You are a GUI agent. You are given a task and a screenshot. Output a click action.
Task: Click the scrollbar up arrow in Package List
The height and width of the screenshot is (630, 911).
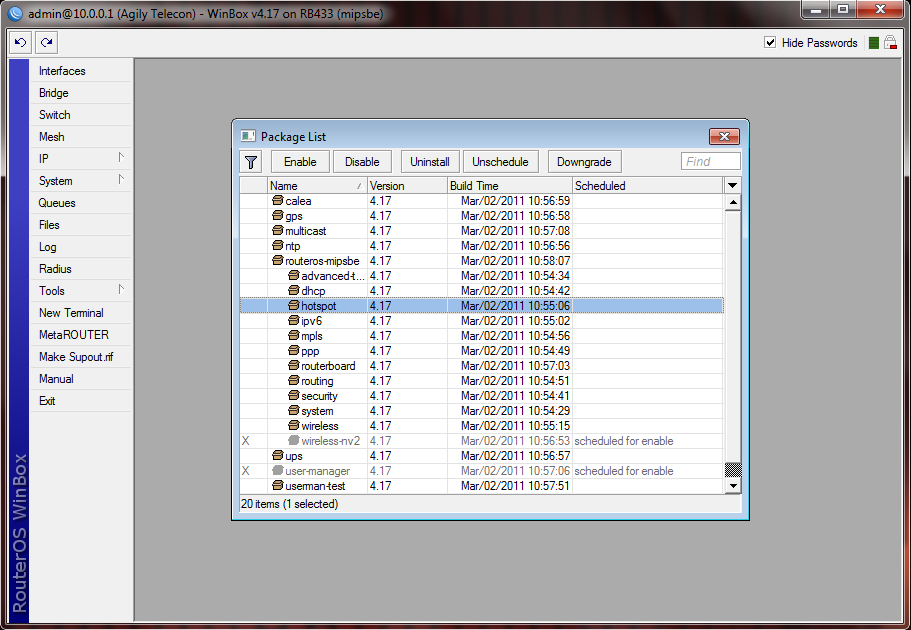pos(733,202)
